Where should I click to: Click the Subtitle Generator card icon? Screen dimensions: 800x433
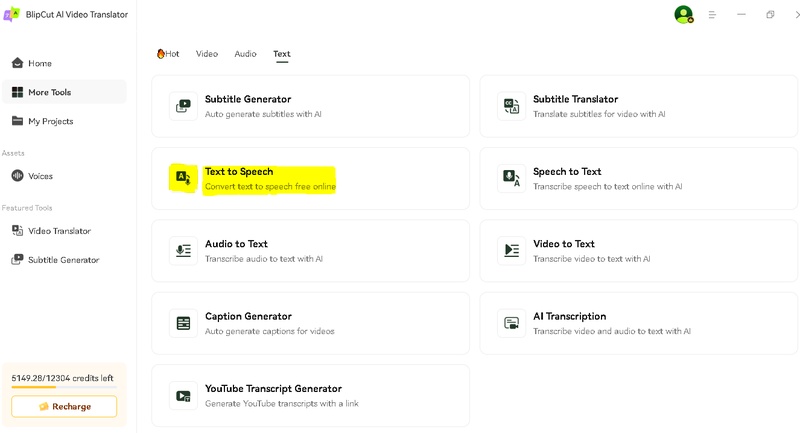click(x=183, y=106)
